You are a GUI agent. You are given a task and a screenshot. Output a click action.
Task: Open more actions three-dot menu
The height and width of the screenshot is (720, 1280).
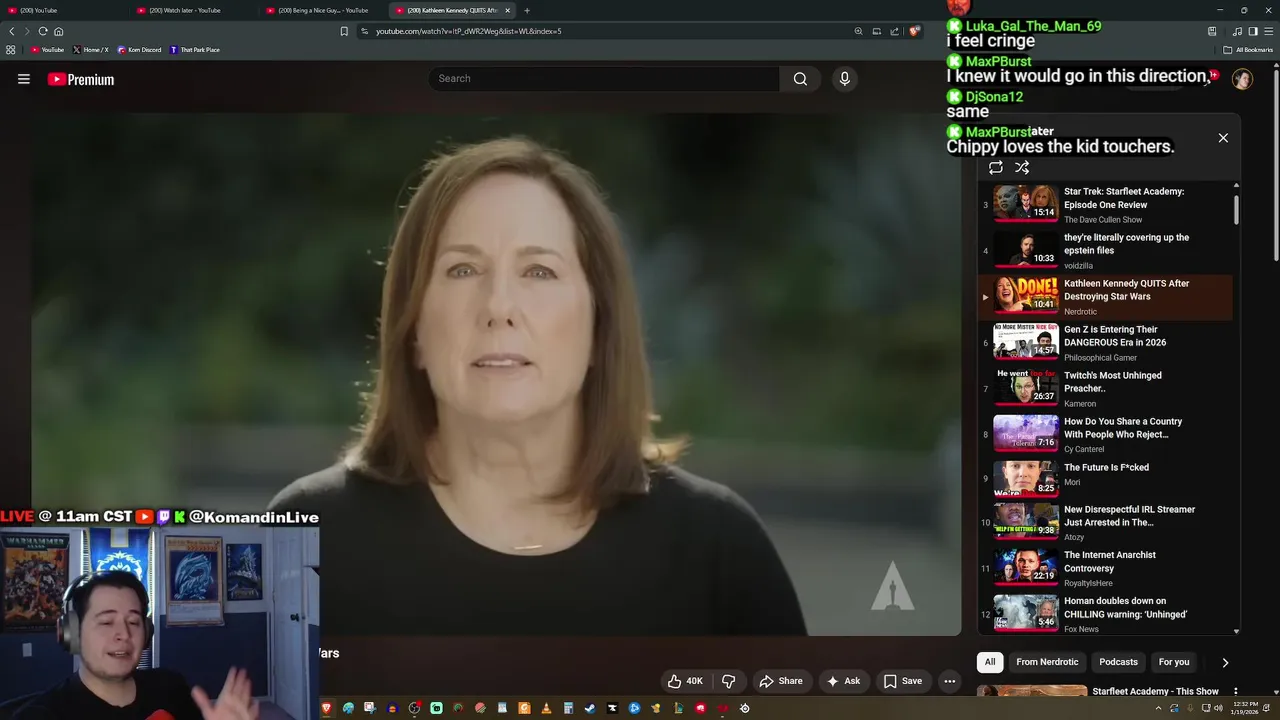(x=950, y=681)
